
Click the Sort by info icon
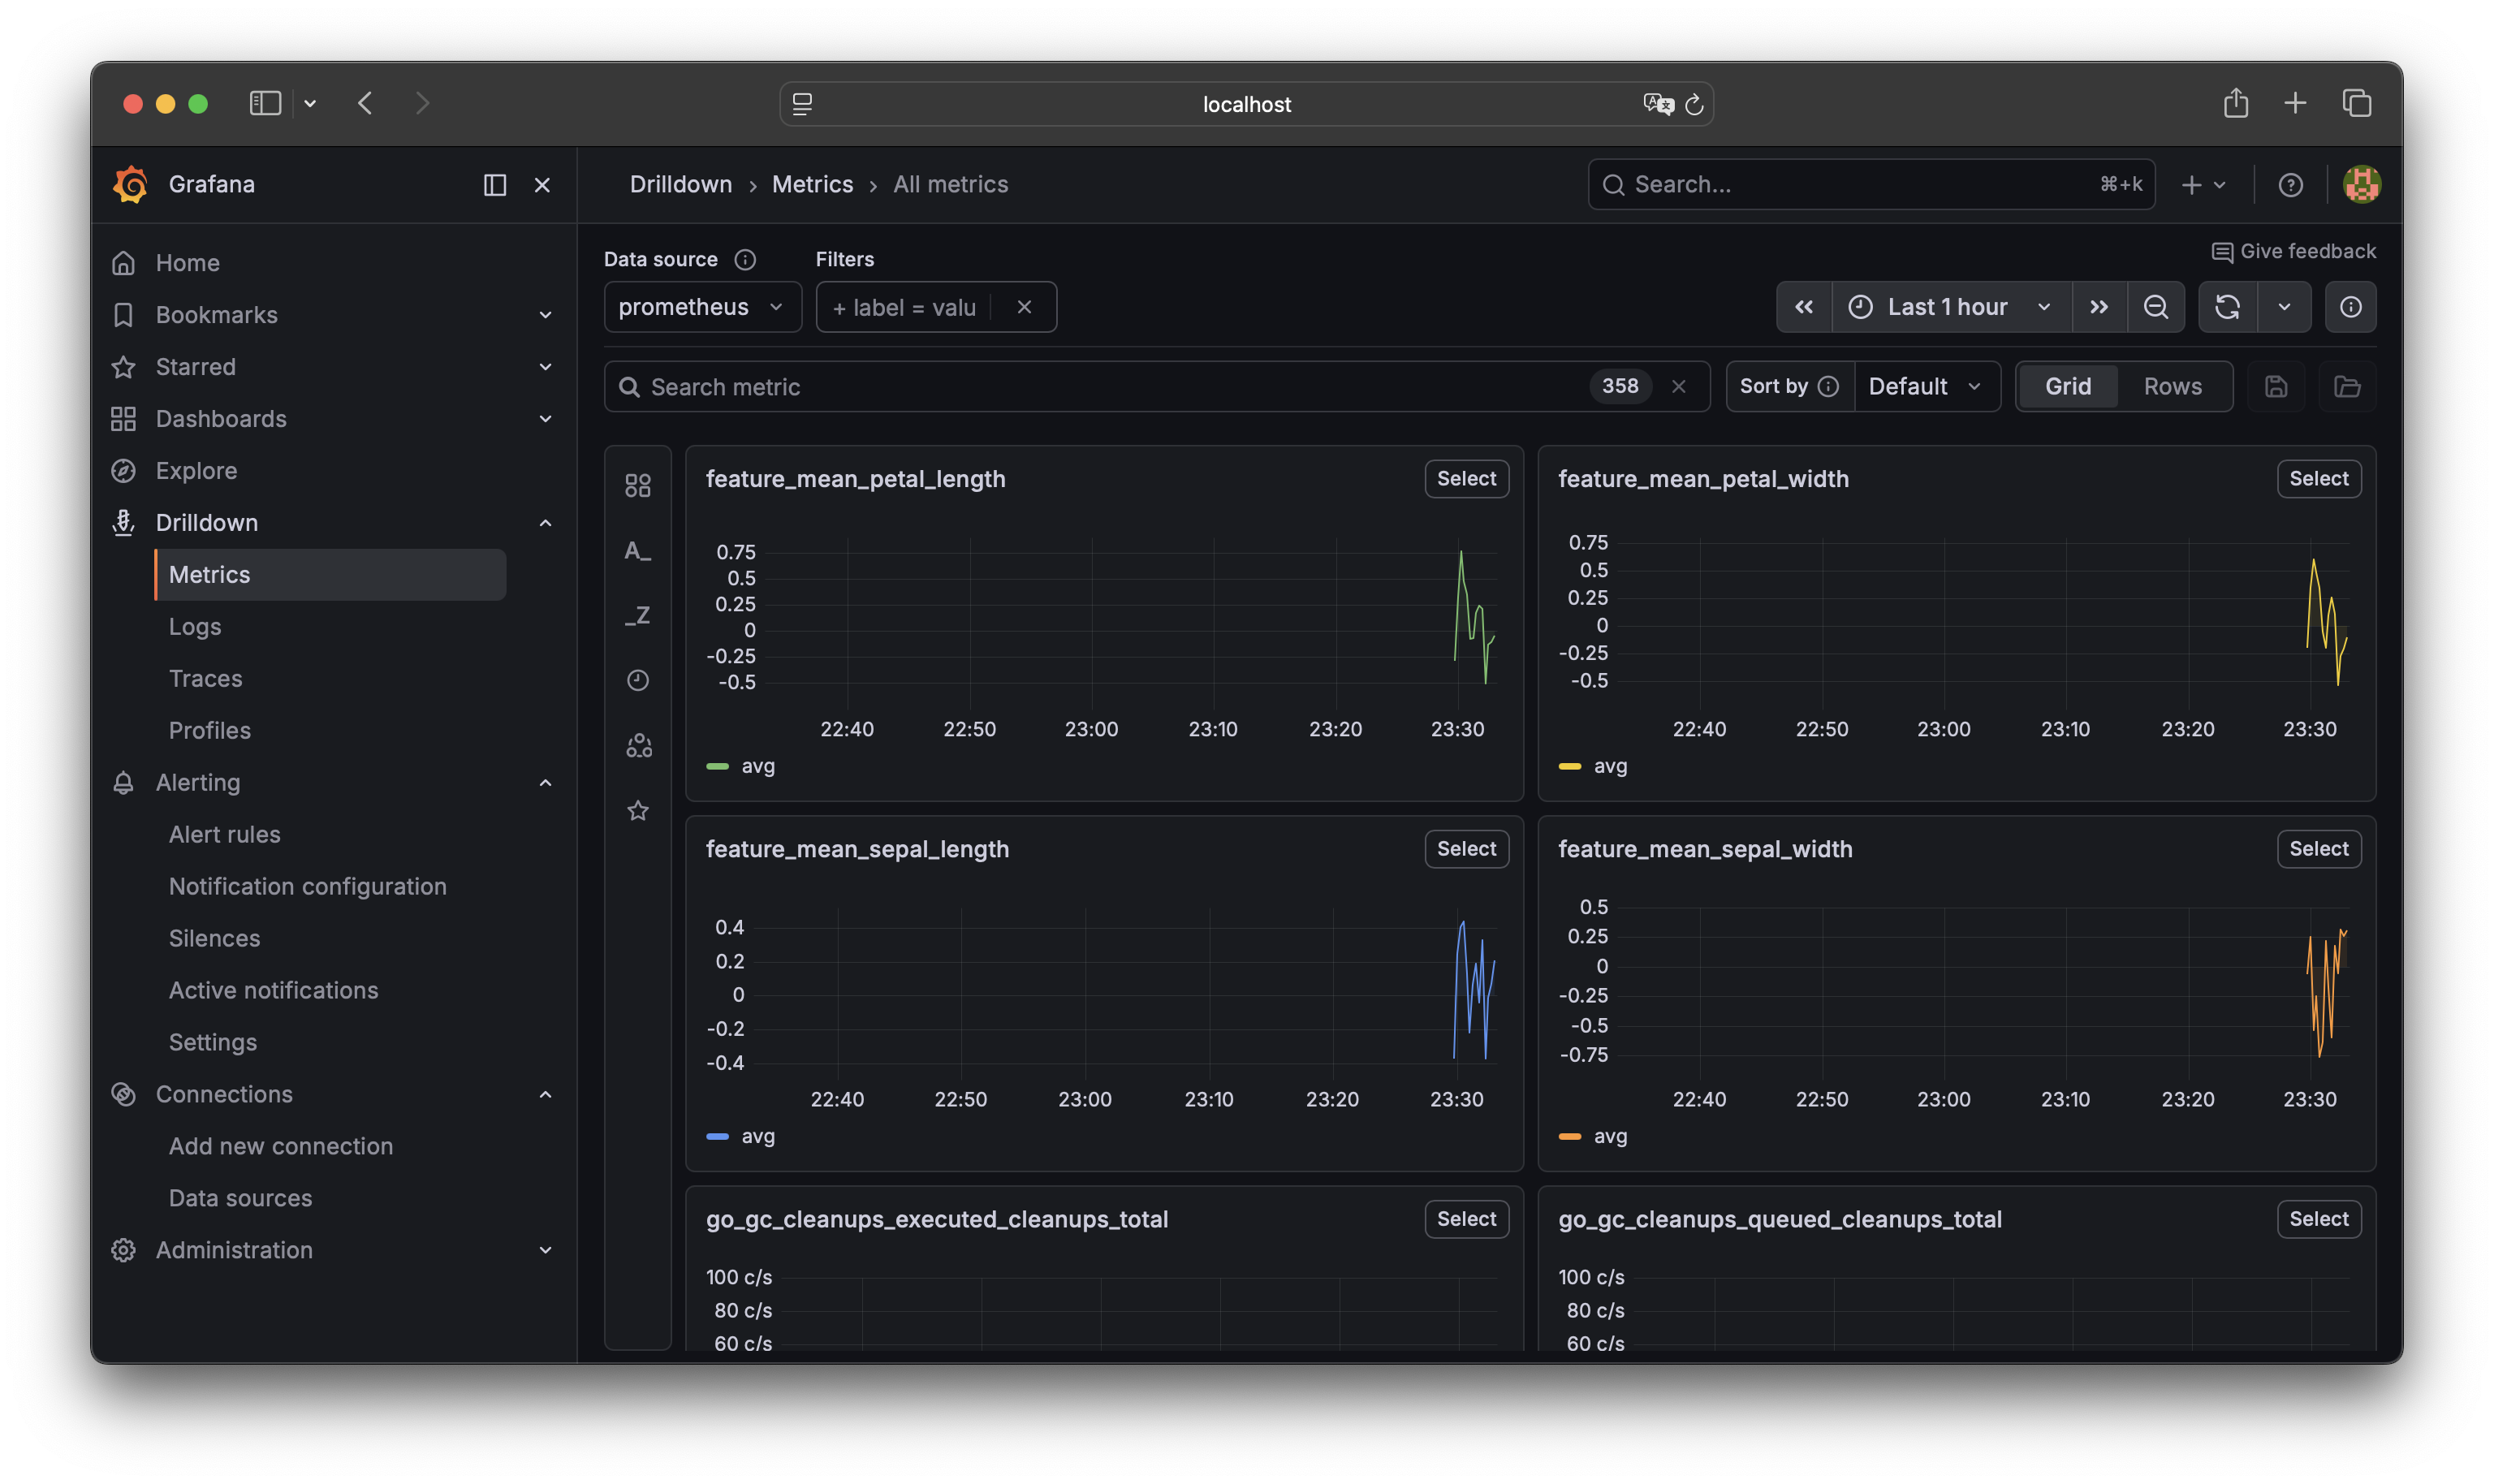pyautogui.click(x=1828, y=387)
